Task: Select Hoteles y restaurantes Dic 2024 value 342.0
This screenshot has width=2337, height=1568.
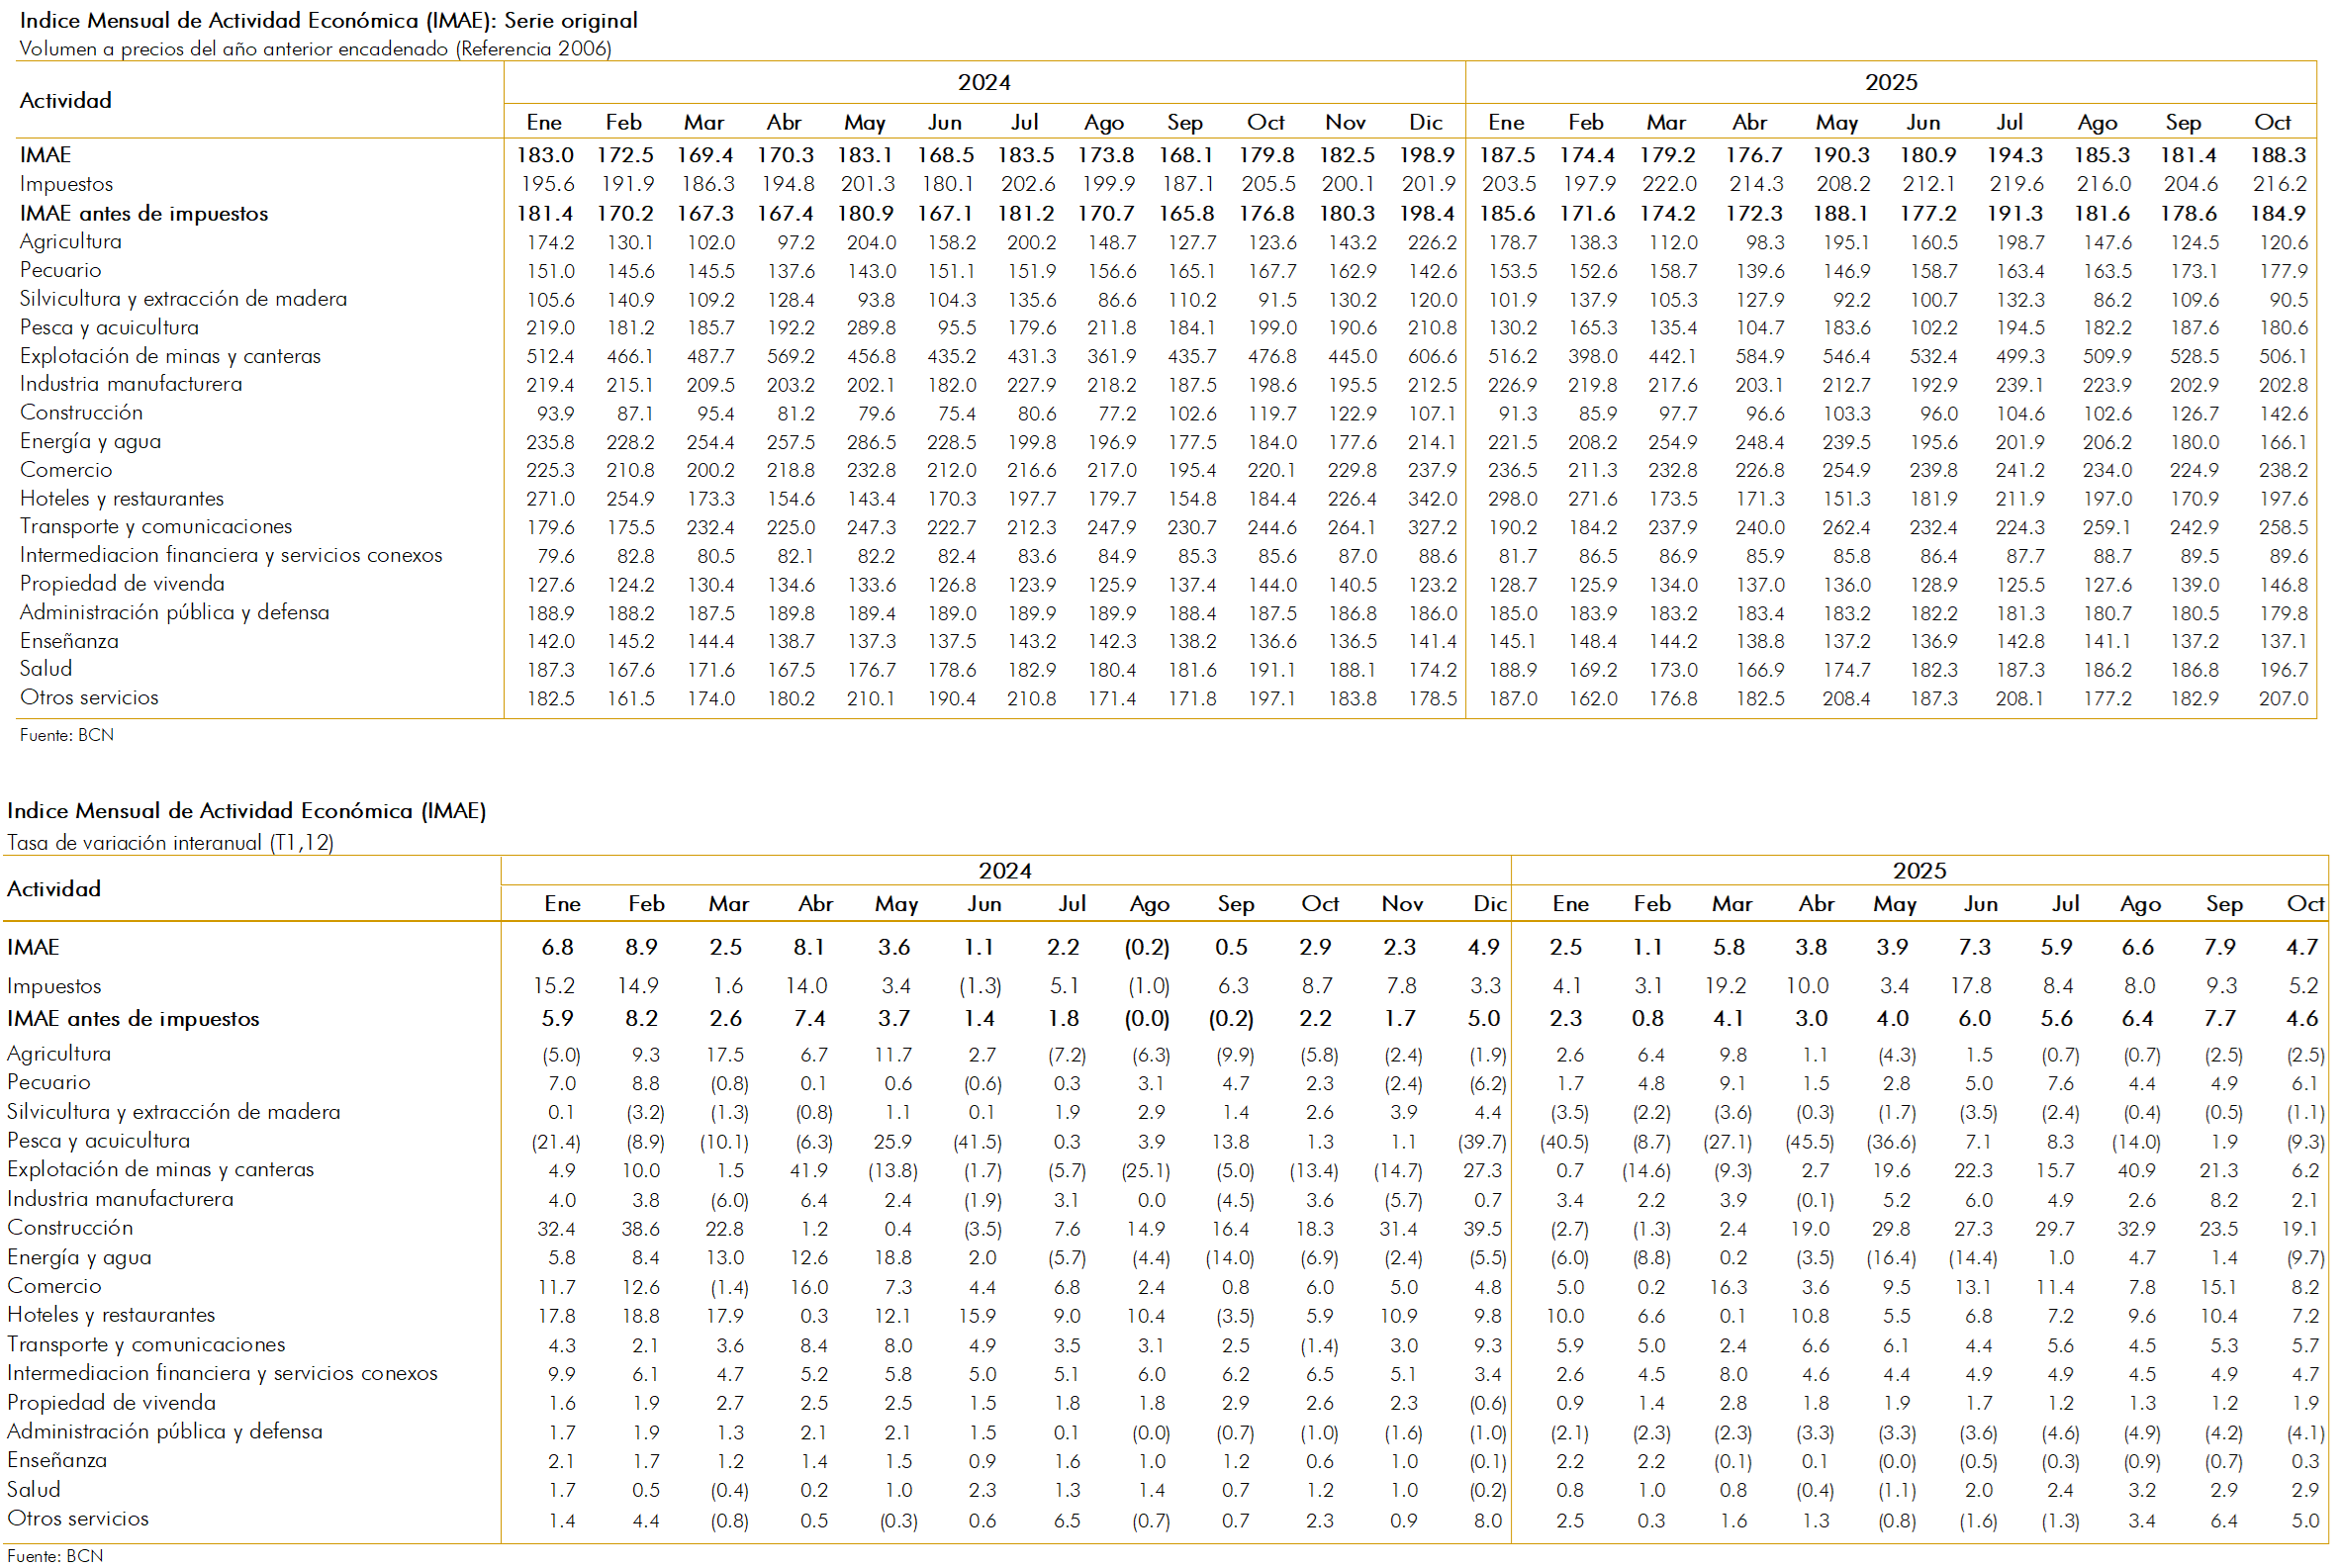Action: tap(1432, 498)
